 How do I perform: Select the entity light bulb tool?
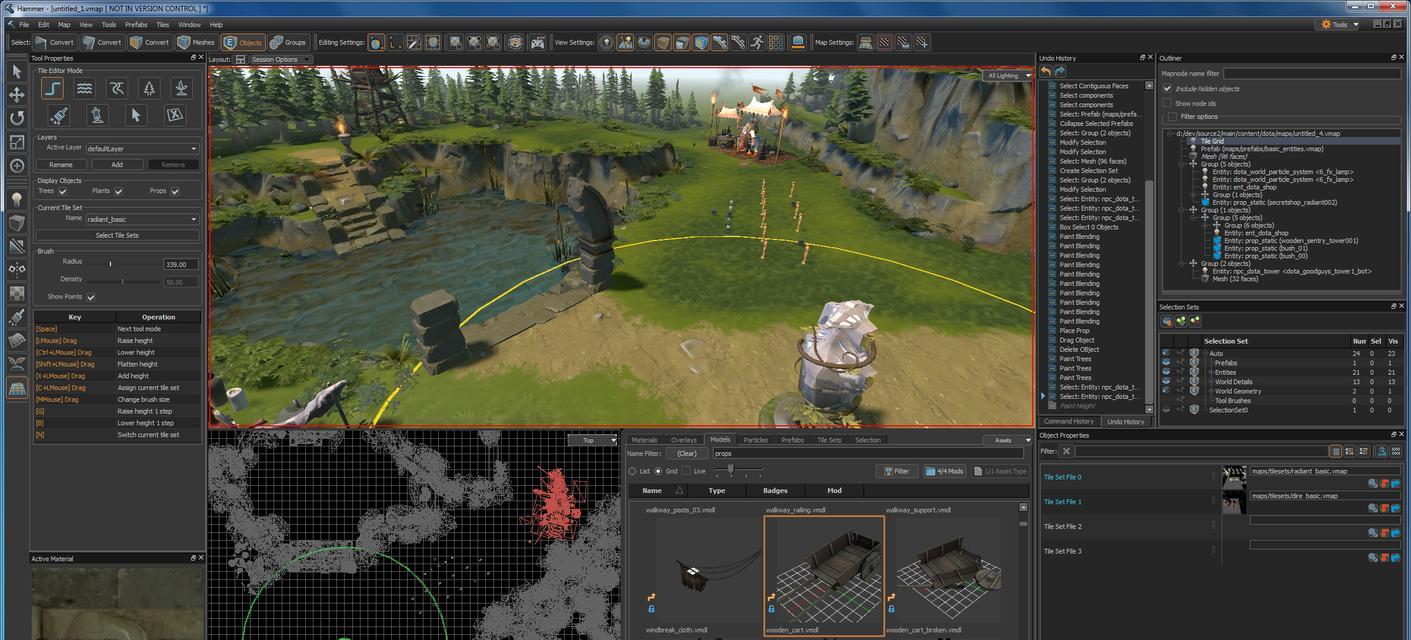click(x=17, y=199)
